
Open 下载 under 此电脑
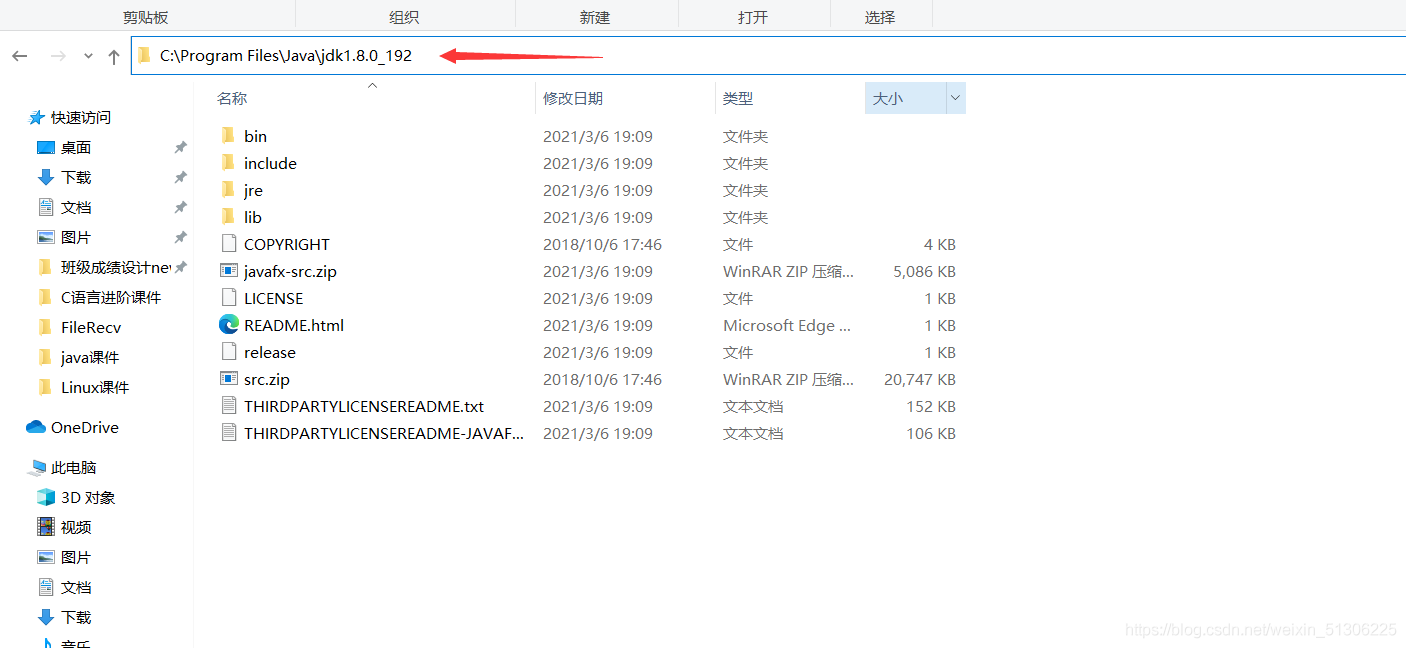pyautogui.click(x=76, y=617)
